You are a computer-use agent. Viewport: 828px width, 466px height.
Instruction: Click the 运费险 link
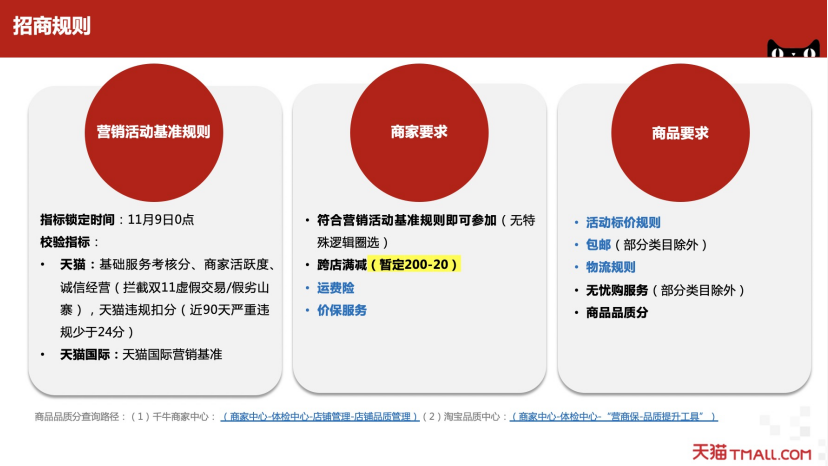tap(335, 287)
